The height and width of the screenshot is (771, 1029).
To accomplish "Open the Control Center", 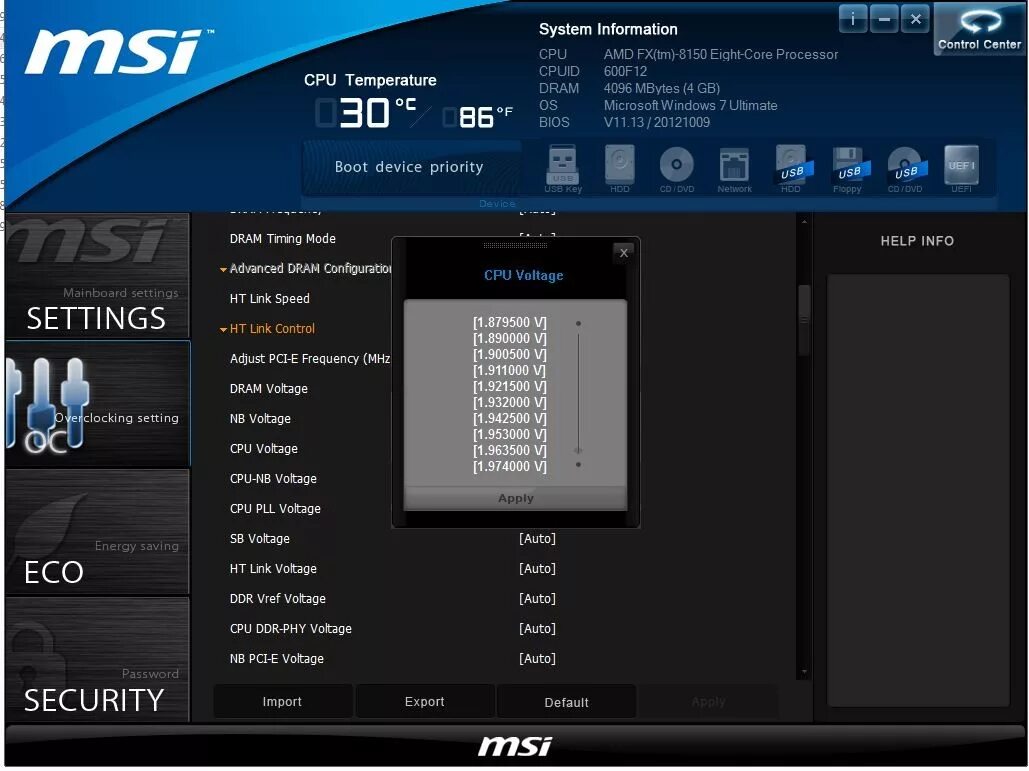I will coord(979,28).
